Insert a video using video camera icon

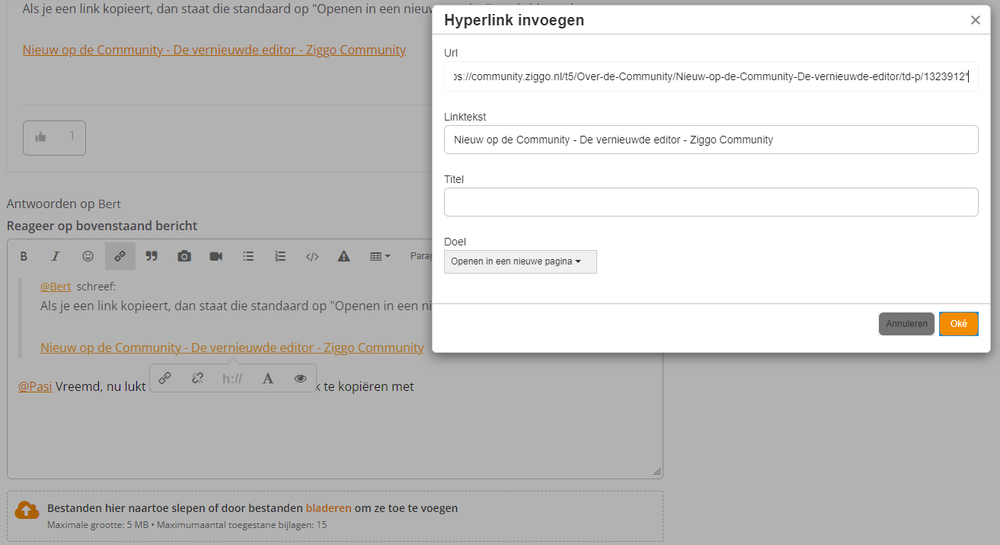216,256
